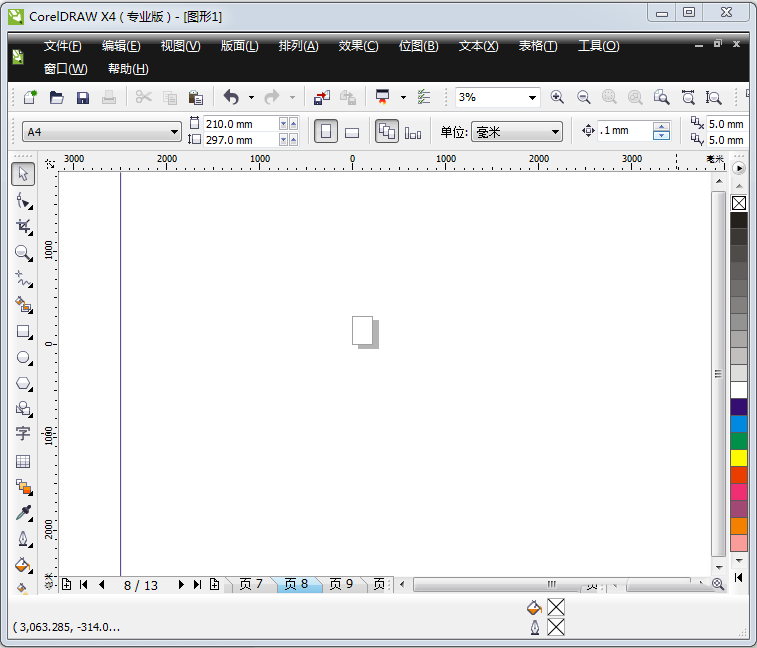Go to the last page
This screenshot has height=648, width=757.
[x=197, y=585]
